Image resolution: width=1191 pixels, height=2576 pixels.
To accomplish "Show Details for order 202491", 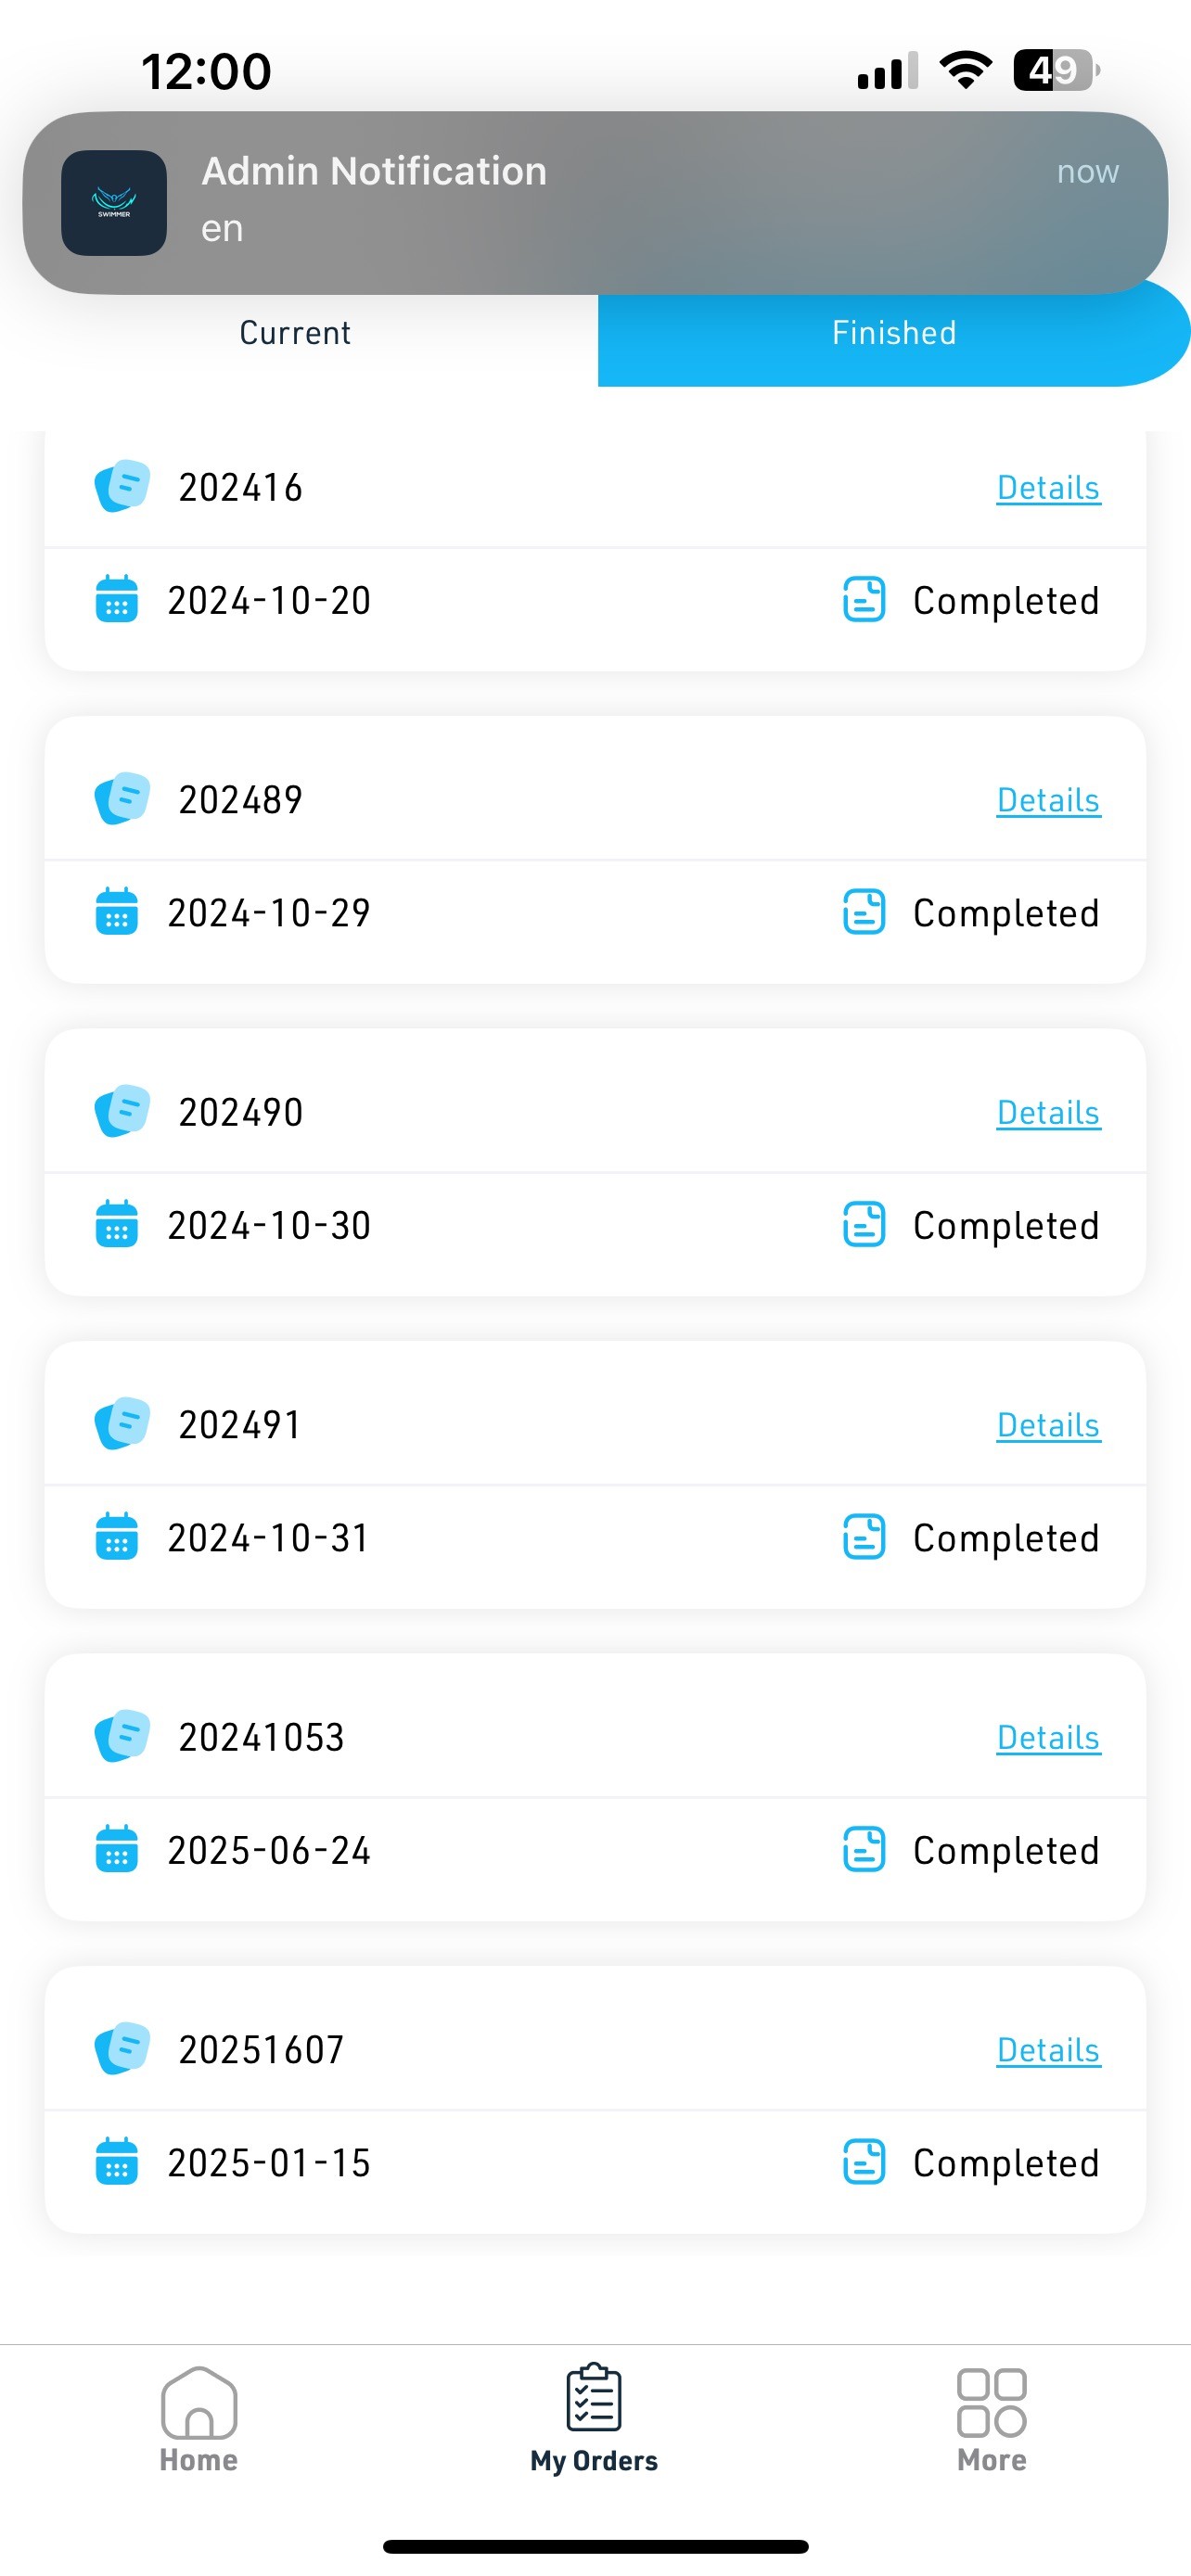I will click(x=1048, y=1425).
